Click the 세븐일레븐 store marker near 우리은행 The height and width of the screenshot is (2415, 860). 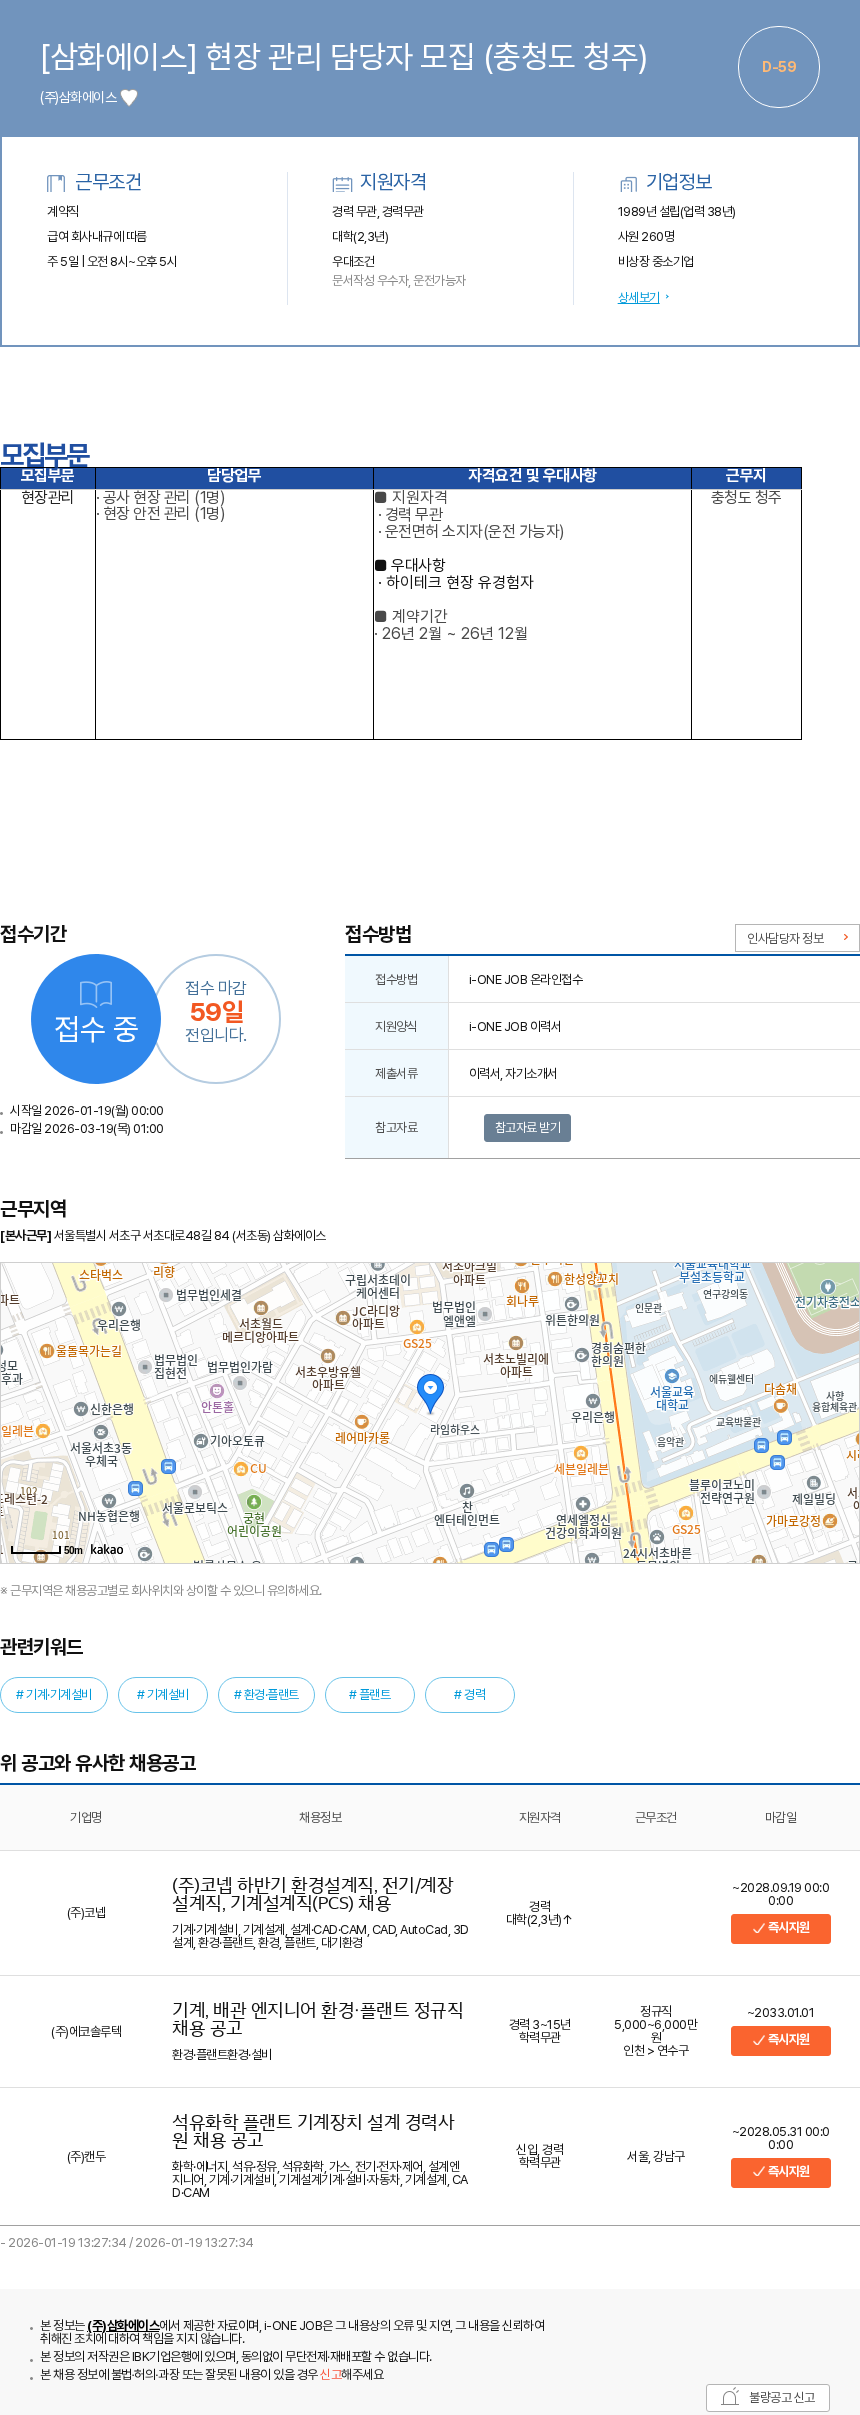(581, 1453)
